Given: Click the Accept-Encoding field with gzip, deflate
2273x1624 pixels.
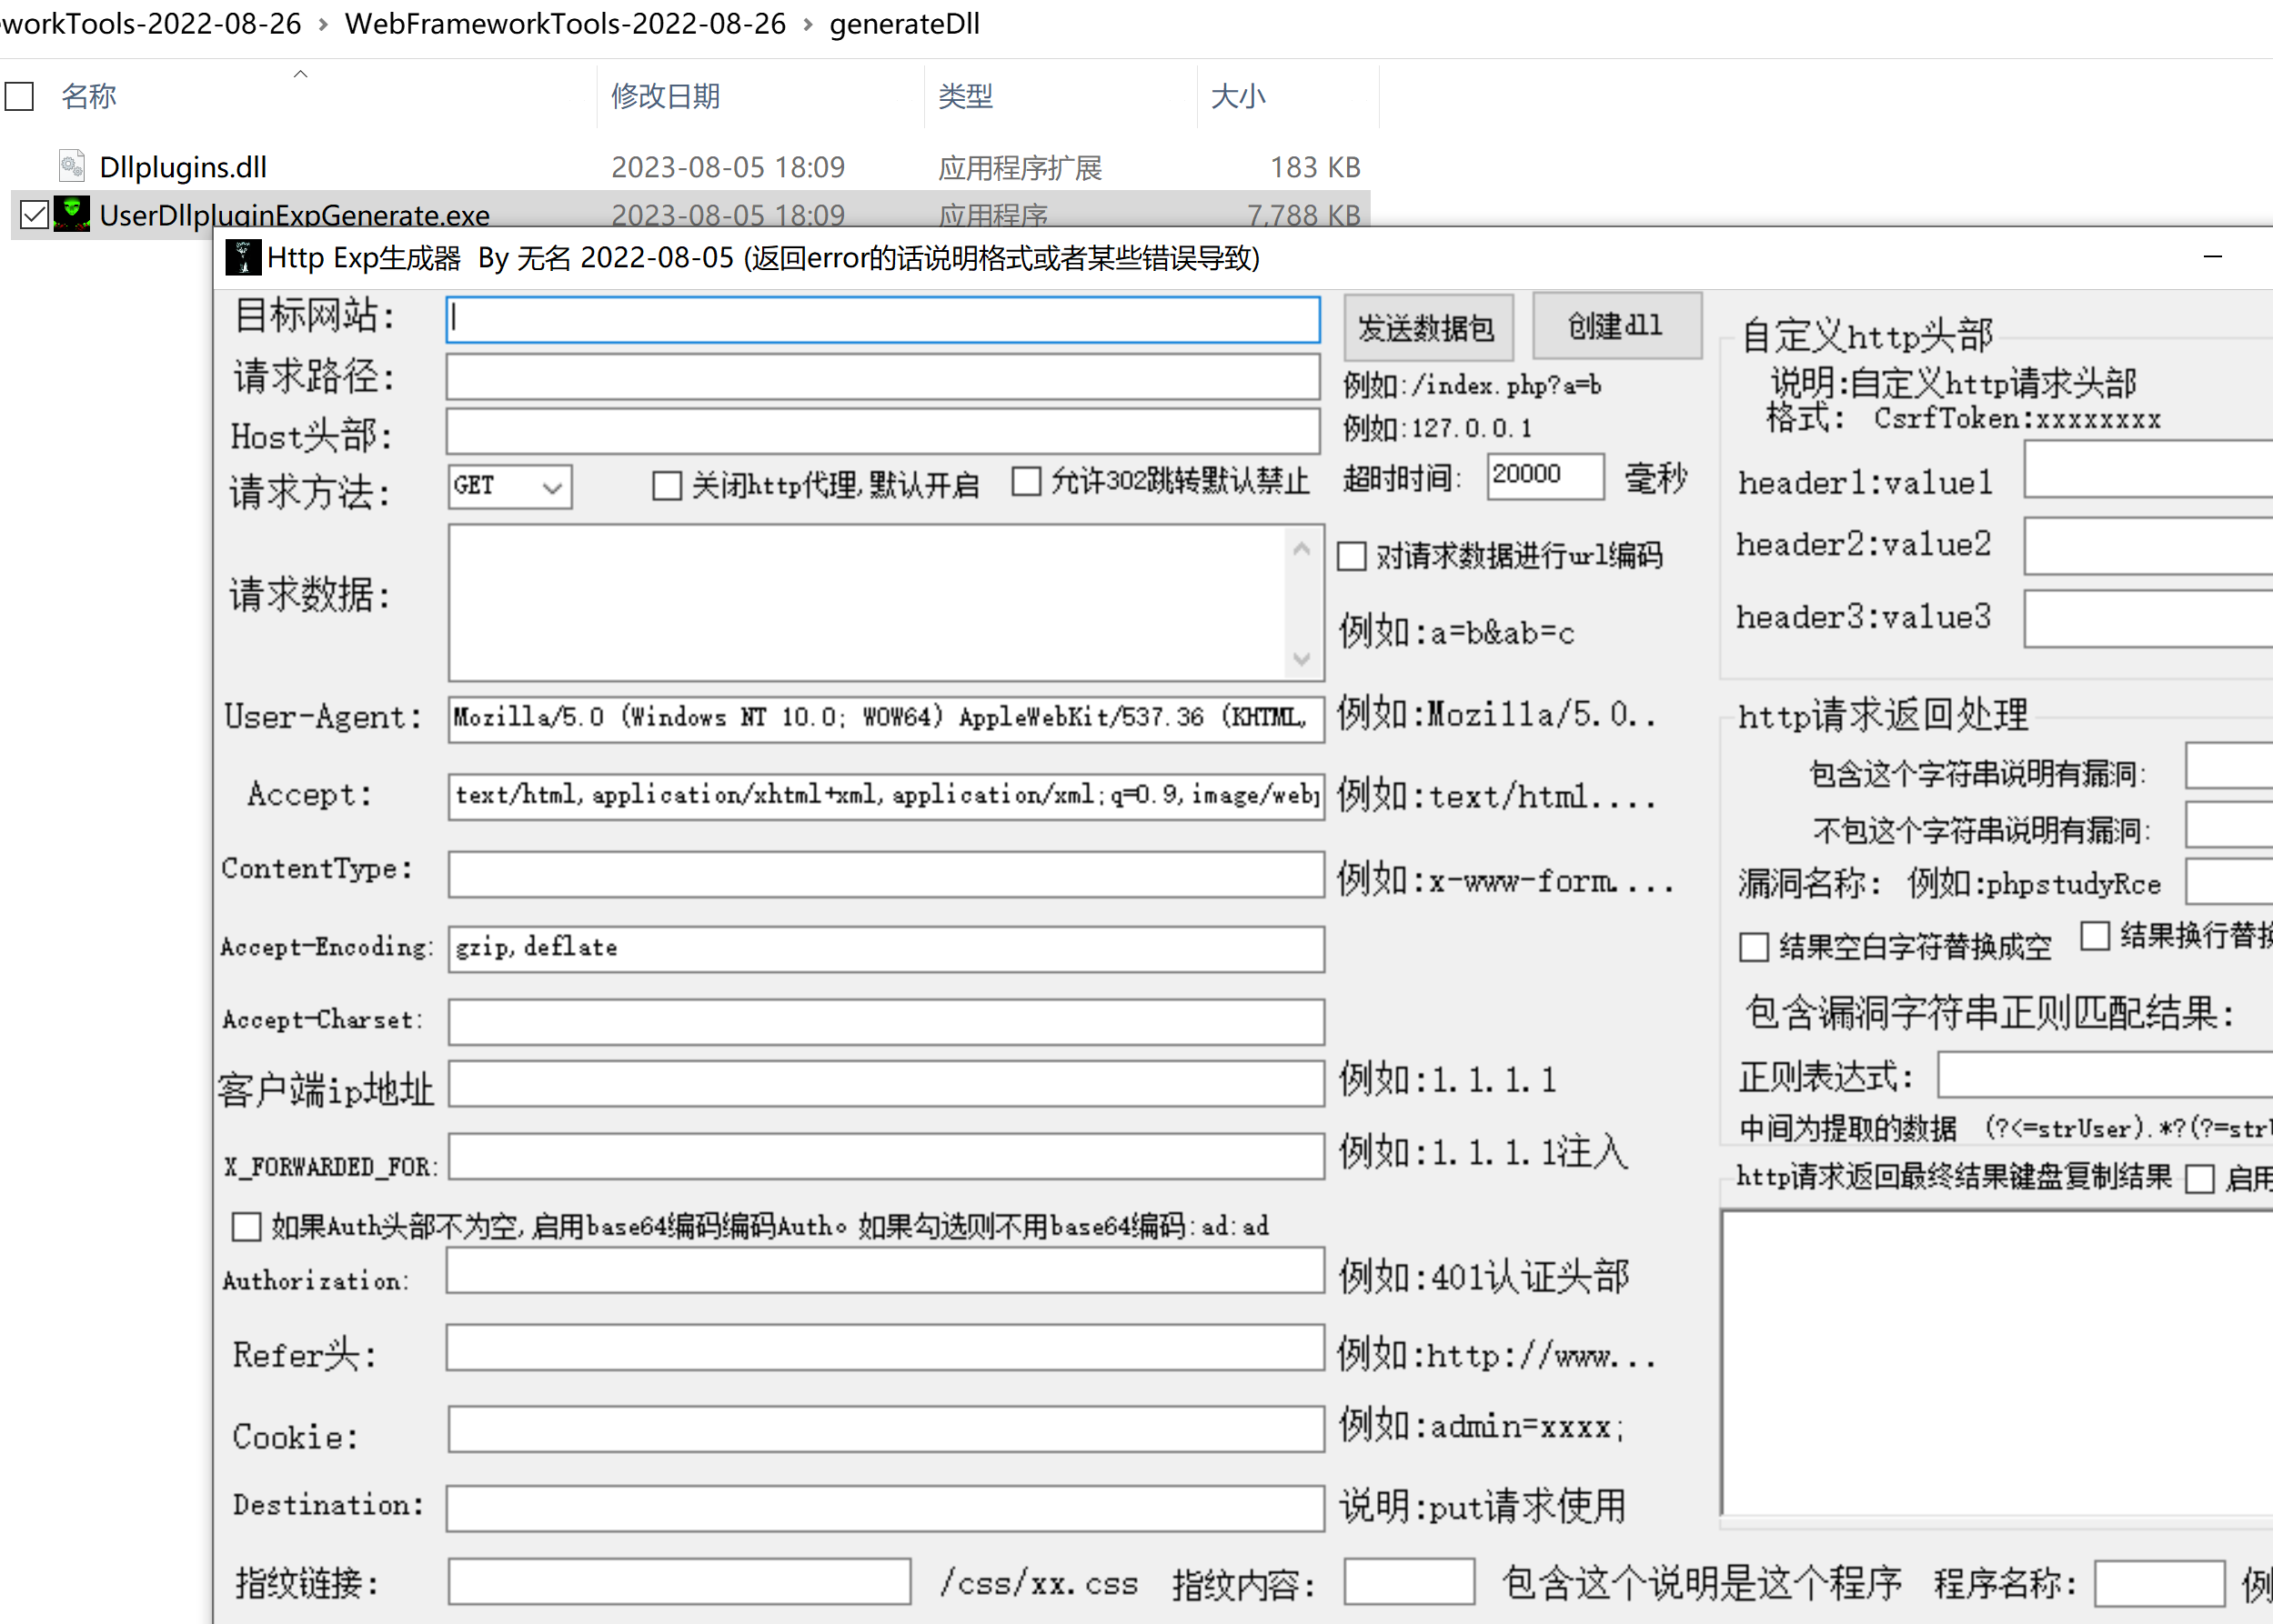Looking at the screenshot, I should coord(886,948).
